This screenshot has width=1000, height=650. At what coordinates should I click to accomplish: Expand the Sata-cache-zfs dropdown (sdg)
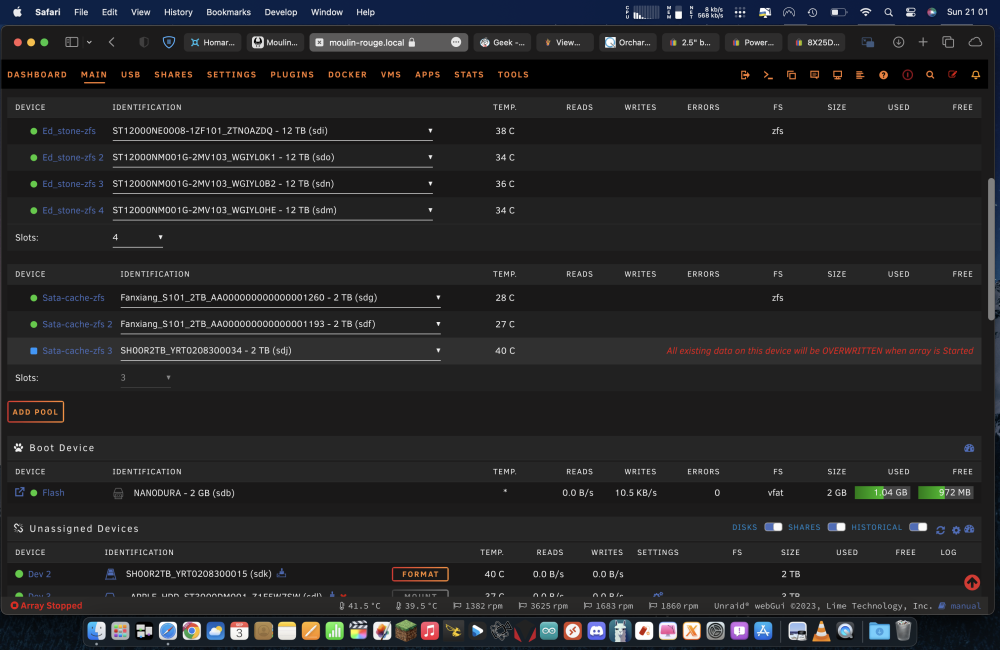[x=281, y=298]
